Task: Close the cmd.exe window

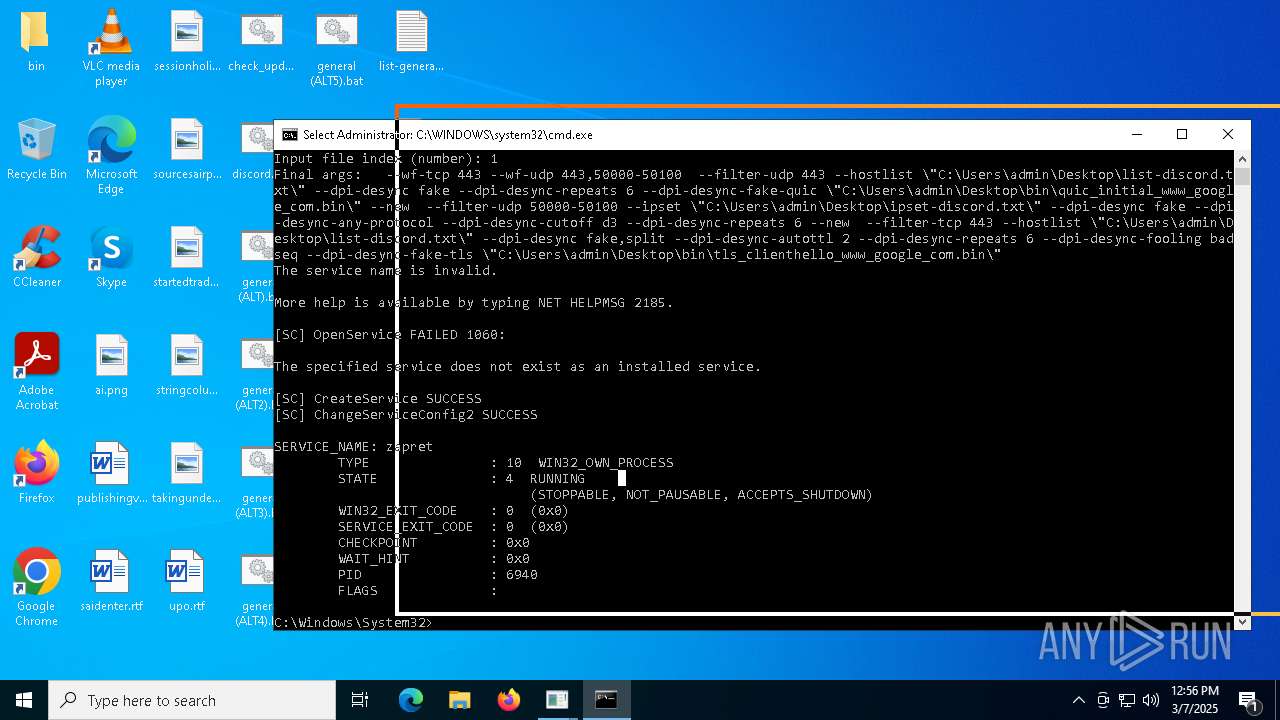Action: pyautogui.click(x=1228, y=134)
